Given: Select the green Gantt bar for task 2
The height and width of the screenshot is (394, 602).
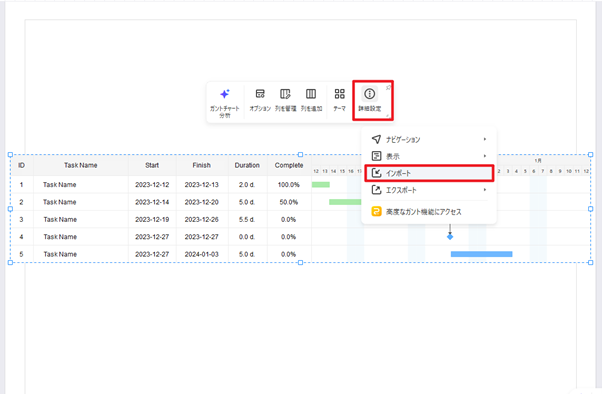Looking at the screenshot, I should click(345, 202).
